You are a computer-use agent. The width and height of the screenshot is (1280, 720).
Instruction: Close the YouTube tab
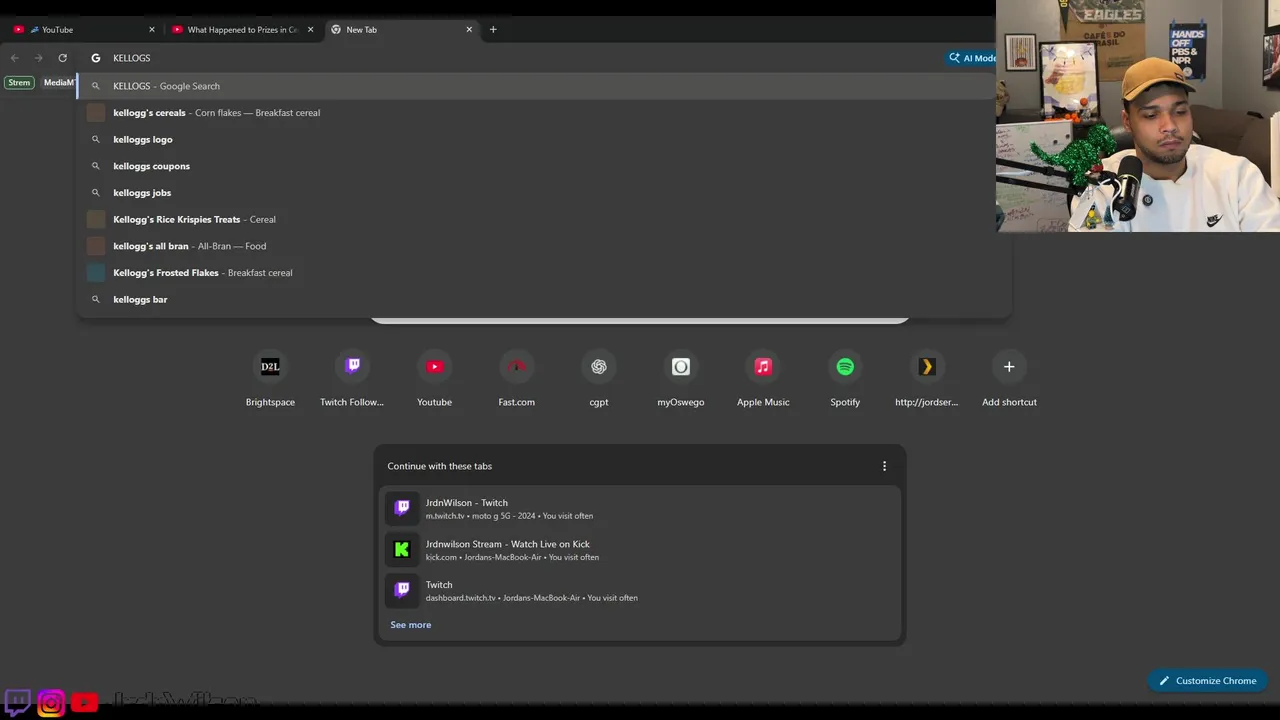pyautogui.click(x=152, y=29)
